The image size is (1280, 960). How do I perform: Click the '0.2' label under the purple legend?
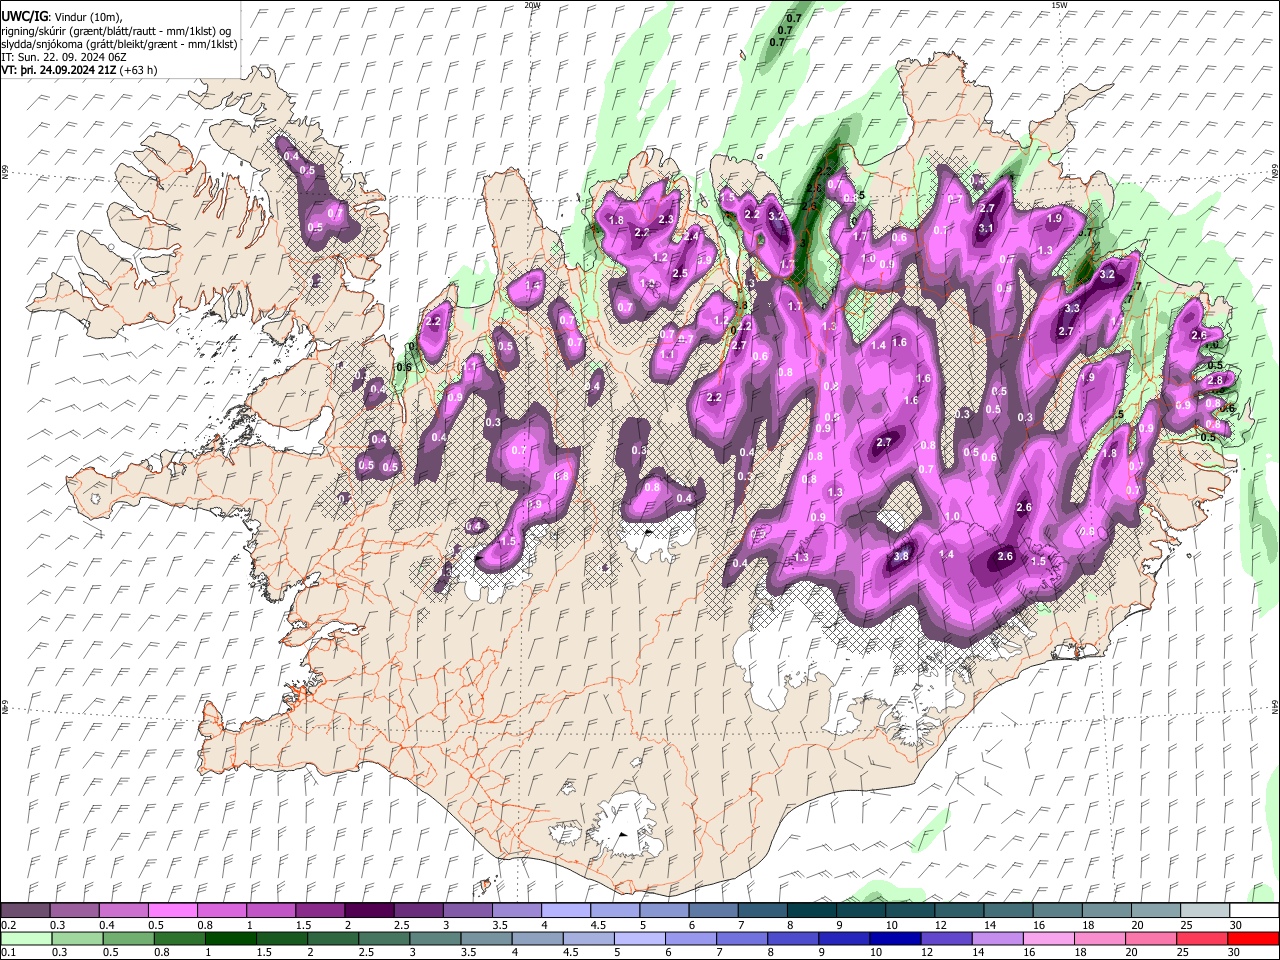coord(8,925)
